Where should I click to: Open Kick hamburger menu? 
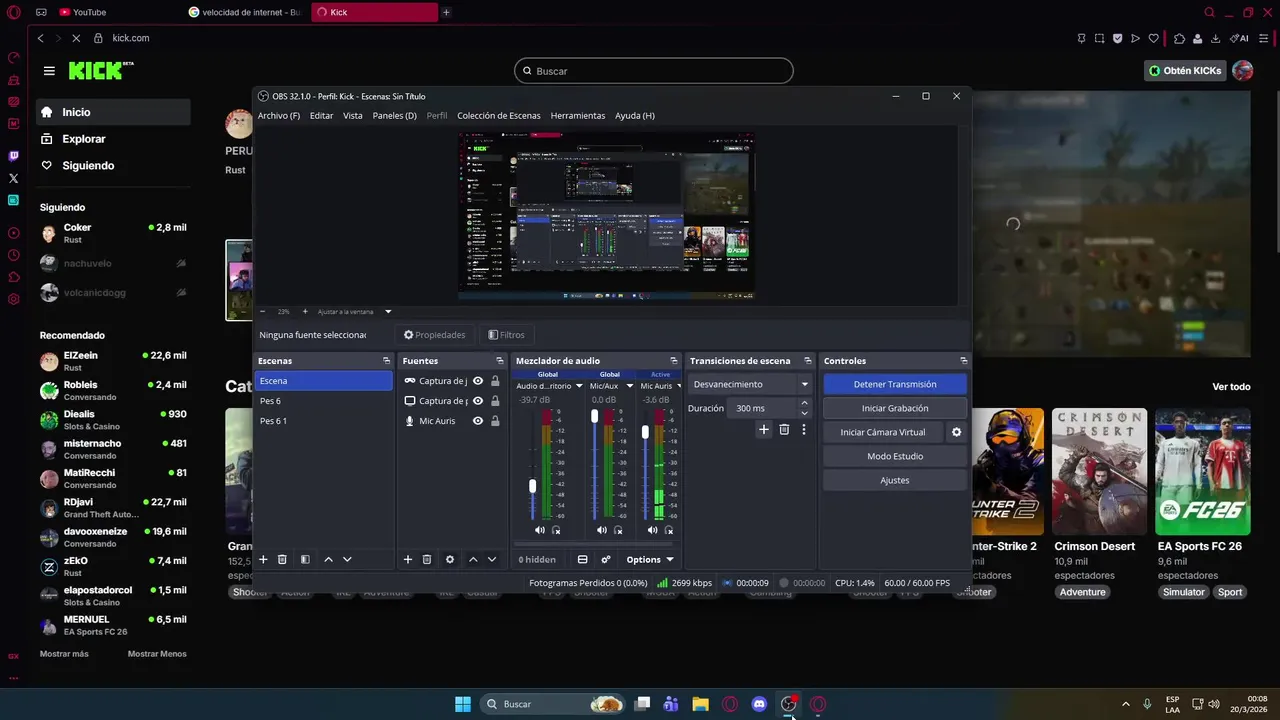pyautogui.click(x=49, y=71)
